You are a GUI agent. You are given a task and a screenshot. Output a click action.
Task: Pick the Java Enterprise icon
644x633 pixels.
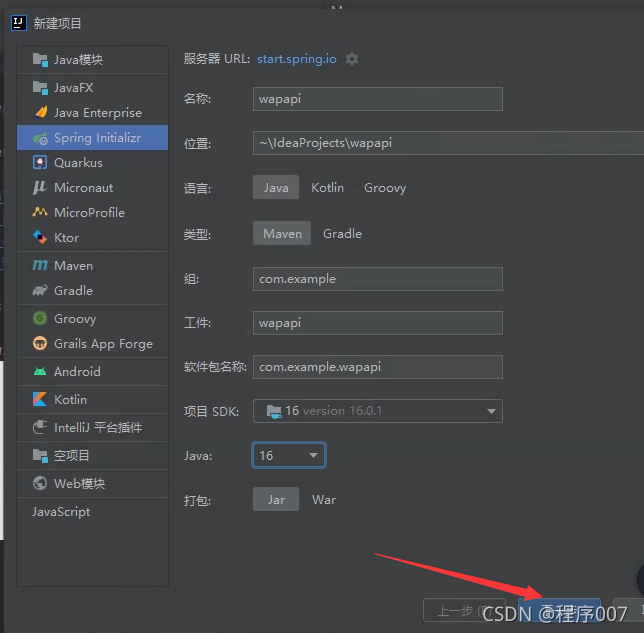(41, 112)
